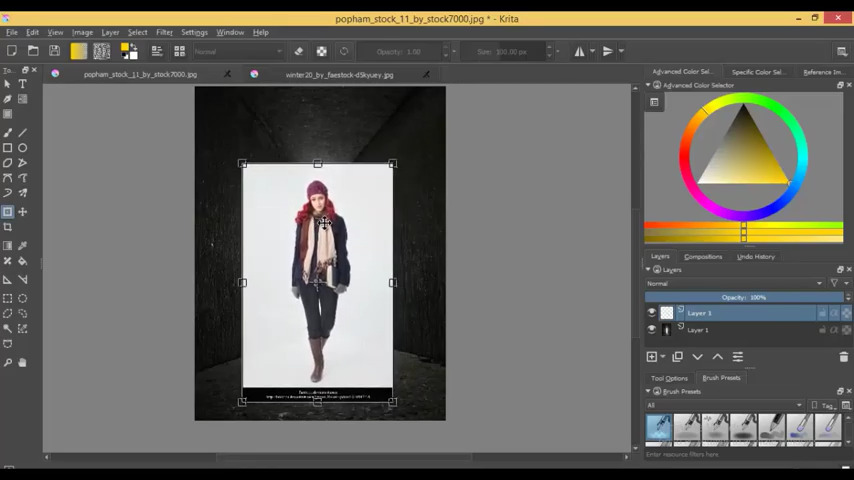The image size is (854, 480).
Task: Click the Save document icon
Action: click(54, 51)
